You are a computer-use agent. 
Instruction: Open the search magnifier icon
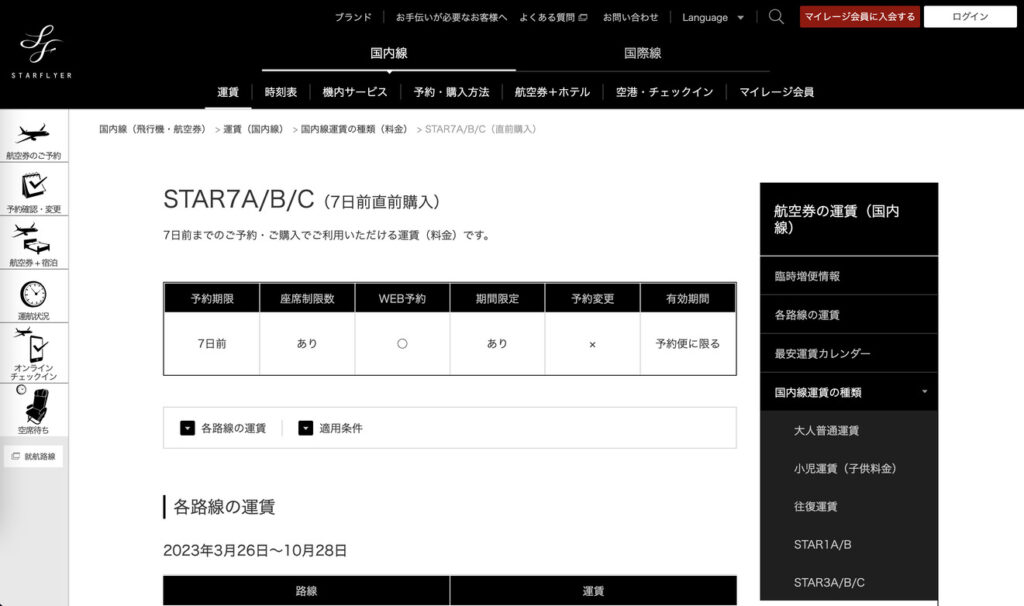pos(776,17)
